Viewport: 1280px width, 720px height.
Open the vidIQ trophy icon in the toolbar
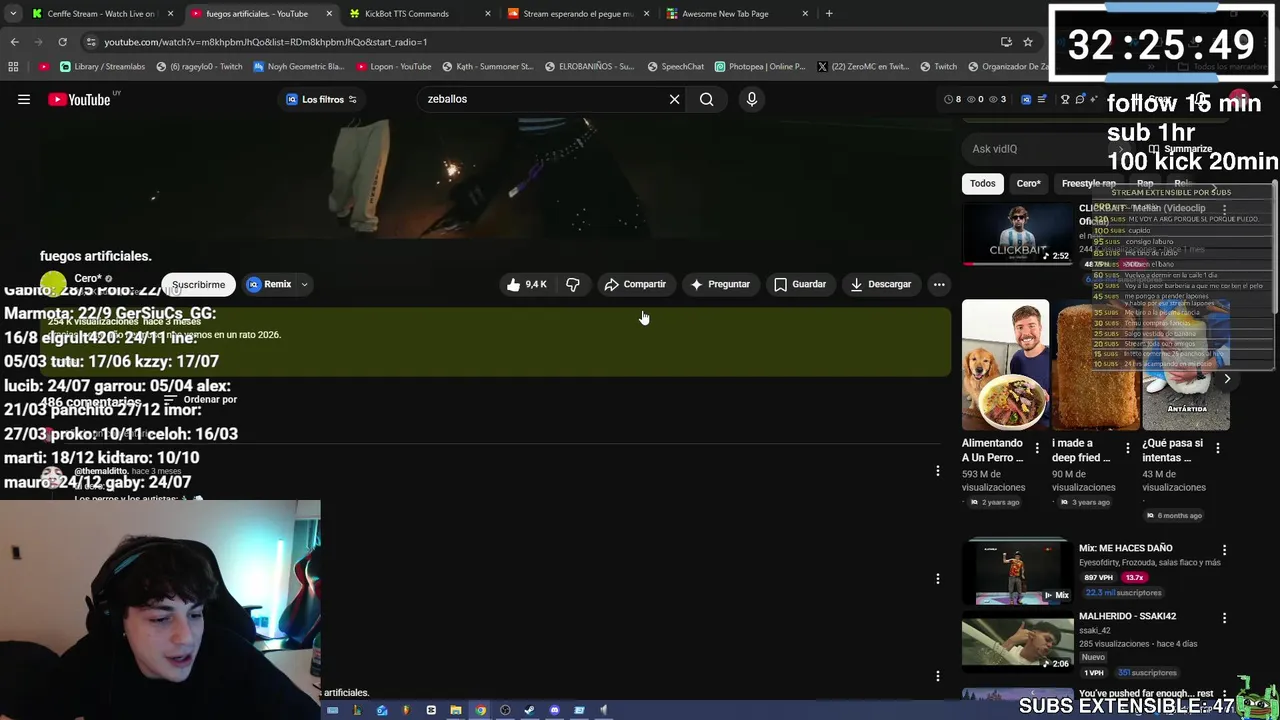tap(1065, 99)
